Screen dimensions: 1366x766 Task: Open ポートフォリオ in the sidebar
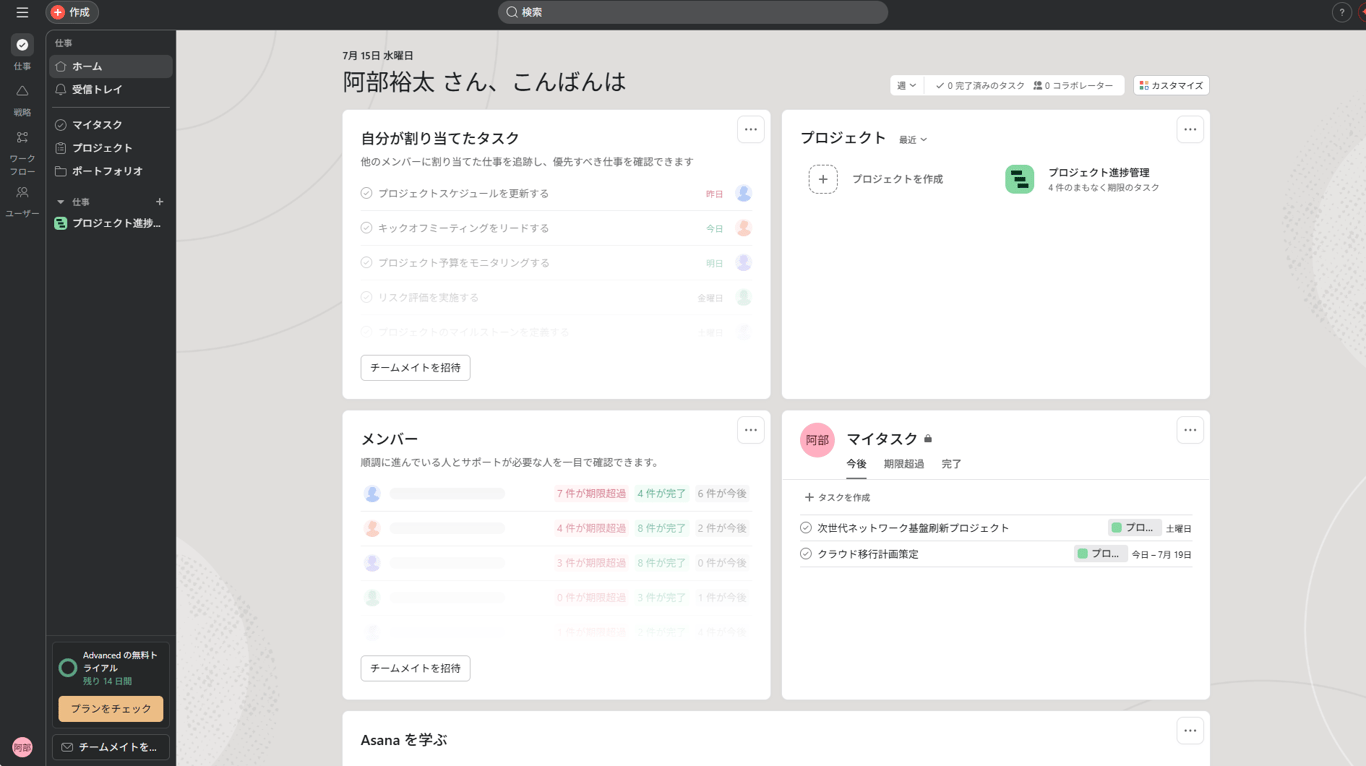(111, 171)
